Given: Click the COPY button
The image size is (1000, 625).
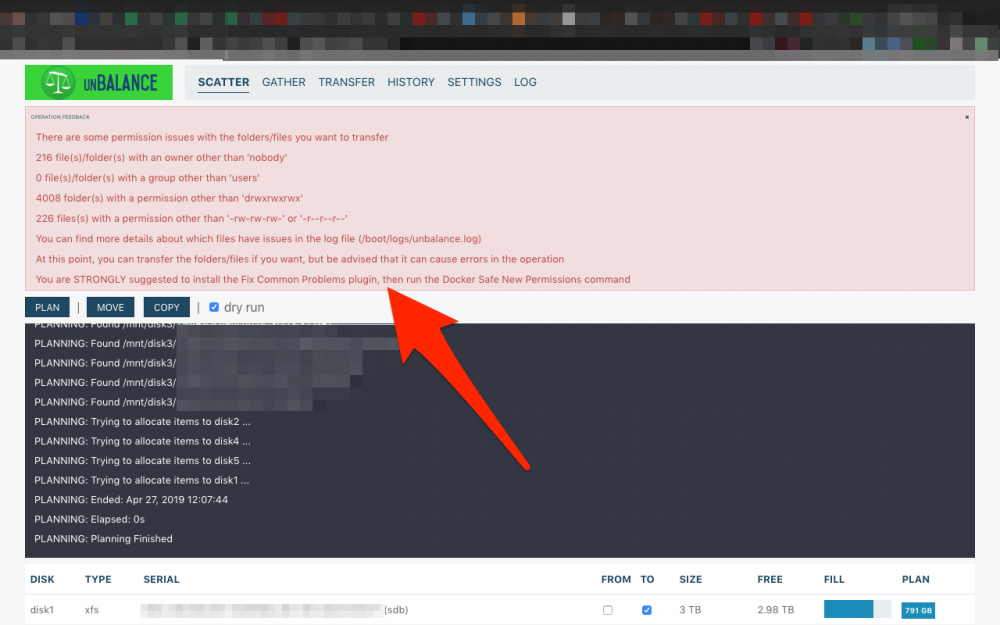Looking at the screenshot, I should [166, 307].
